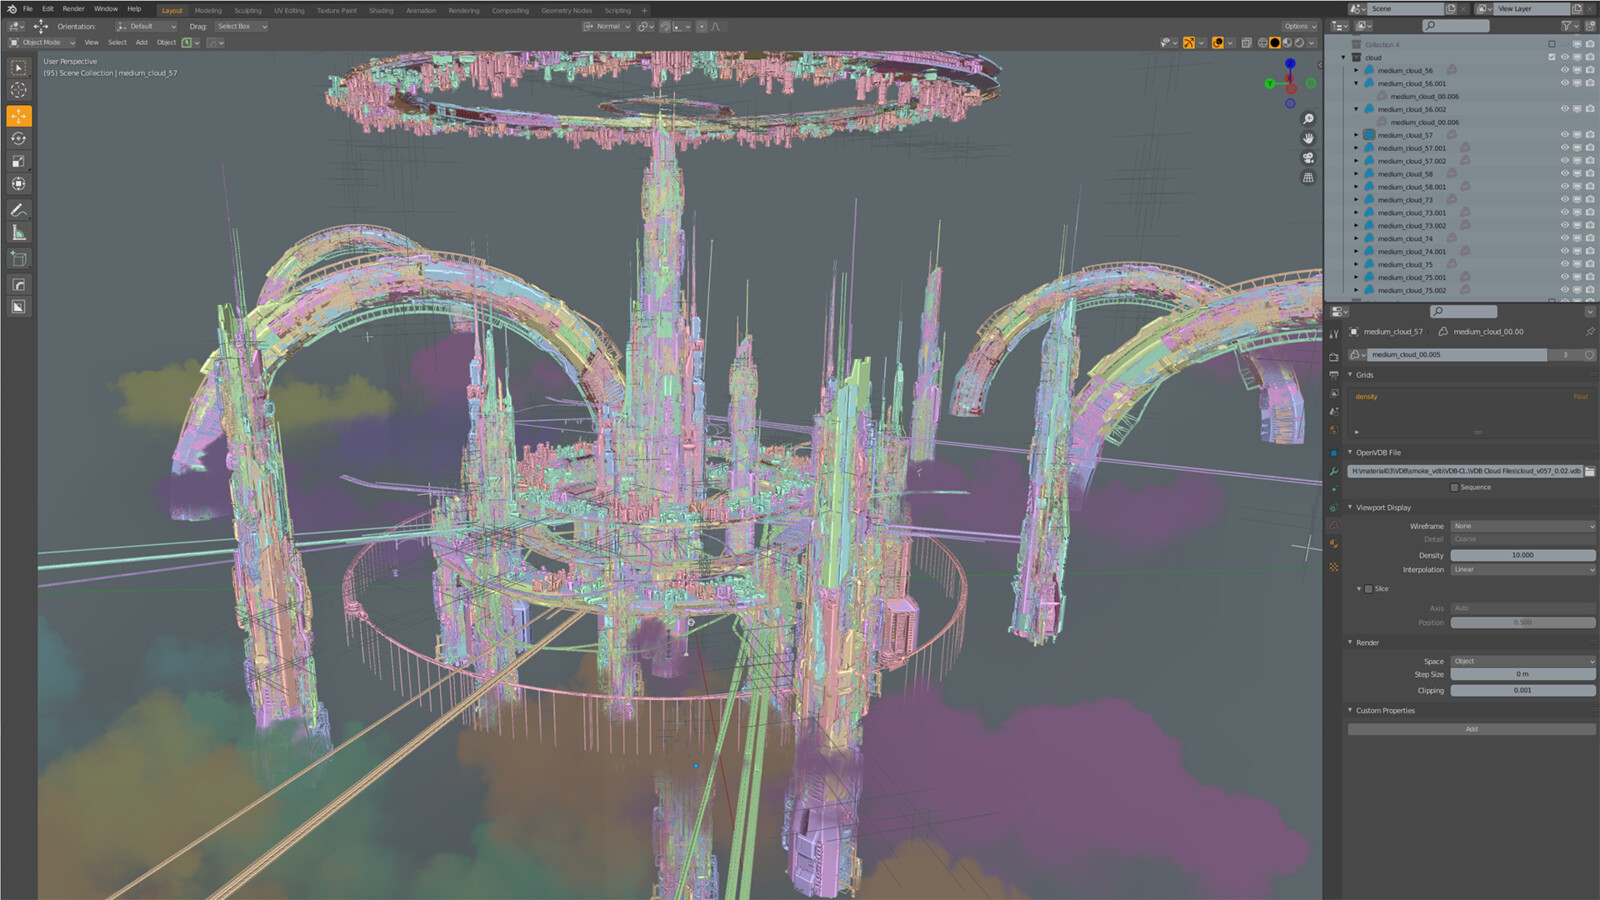Switch to the Geometry Nodes workspace tab

[x=567, y=11]
